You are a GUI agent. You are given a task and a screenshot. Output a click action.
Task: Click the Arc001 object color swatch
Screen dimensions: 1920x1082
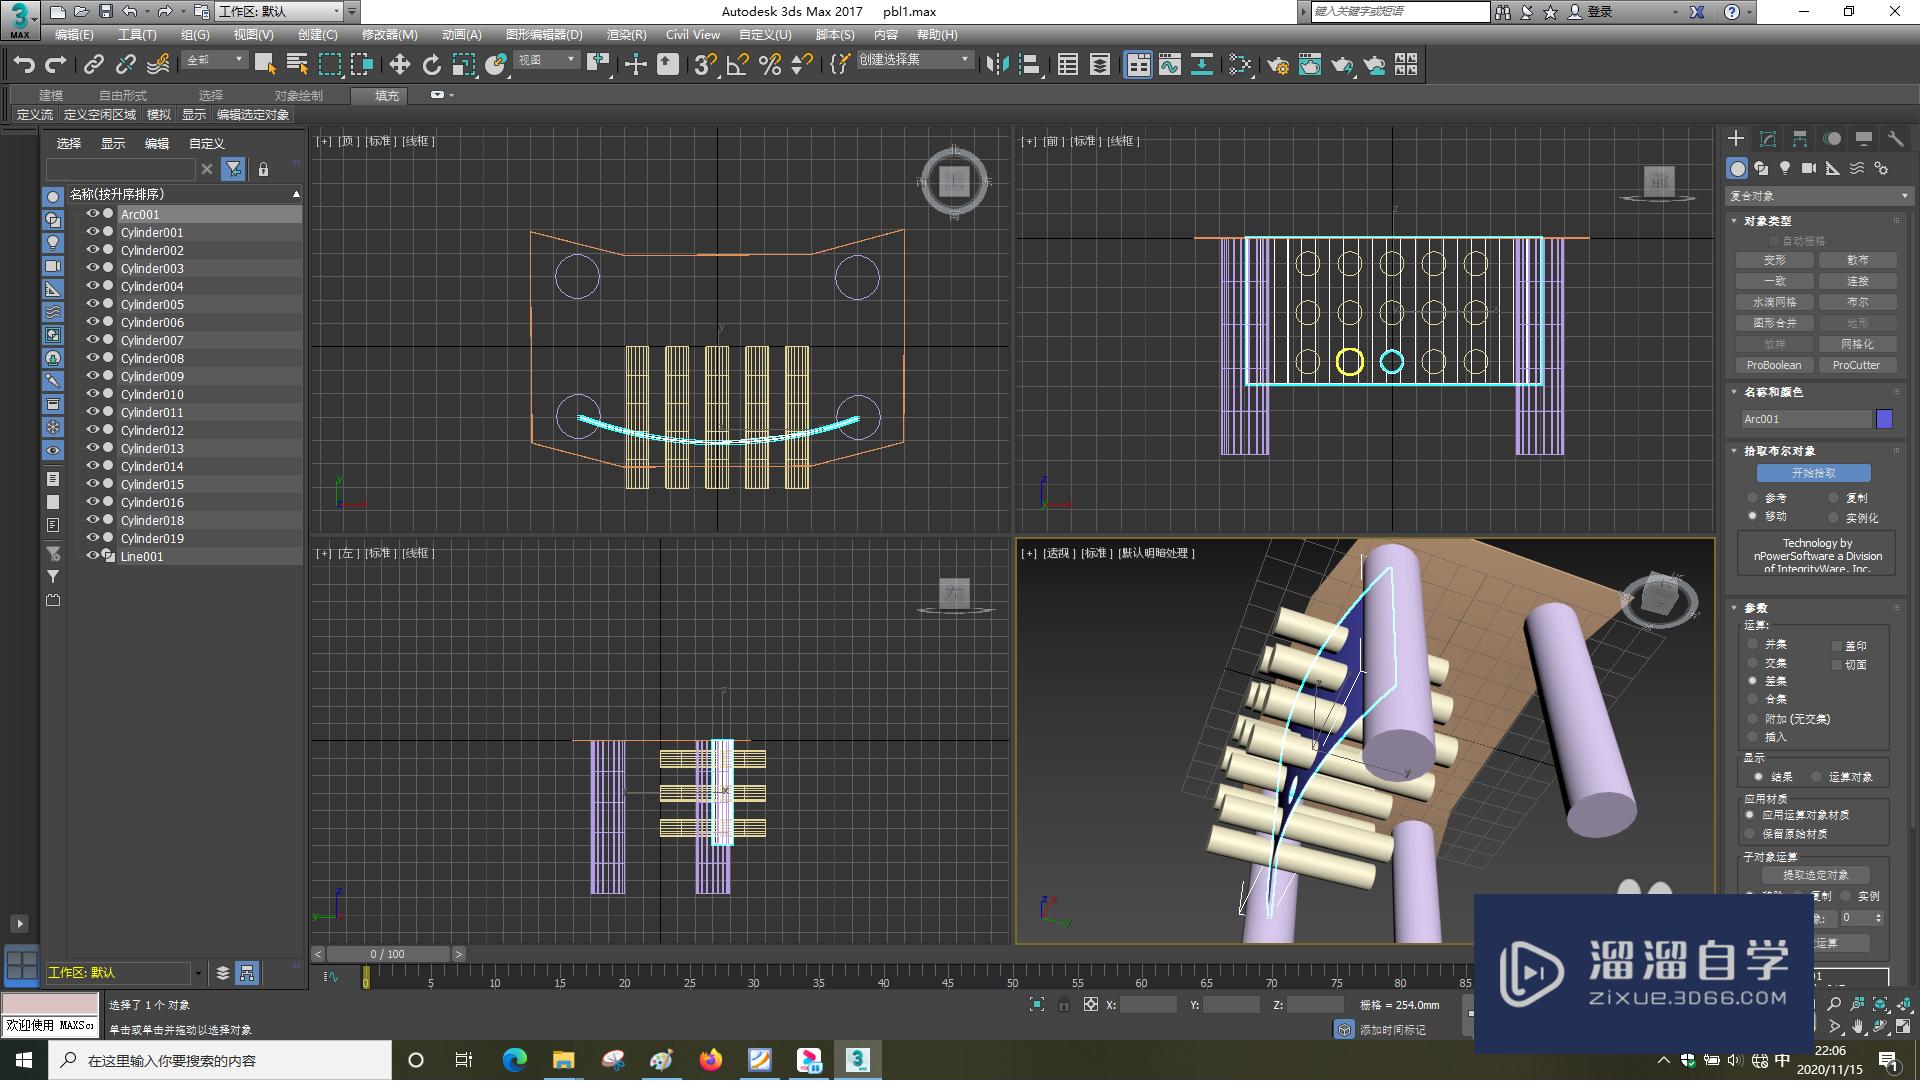coord(1885,419)
